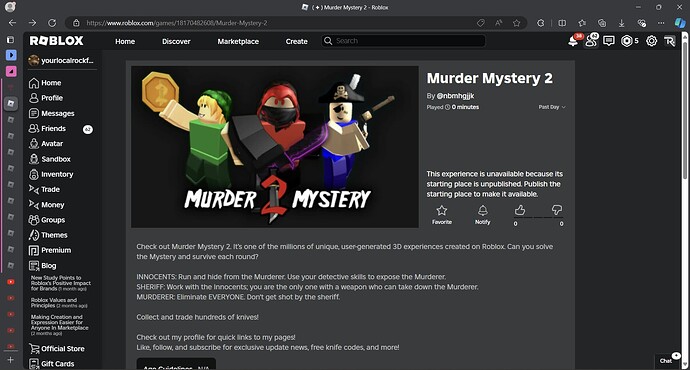Open Premium in the sidebar

pos(50,250)
